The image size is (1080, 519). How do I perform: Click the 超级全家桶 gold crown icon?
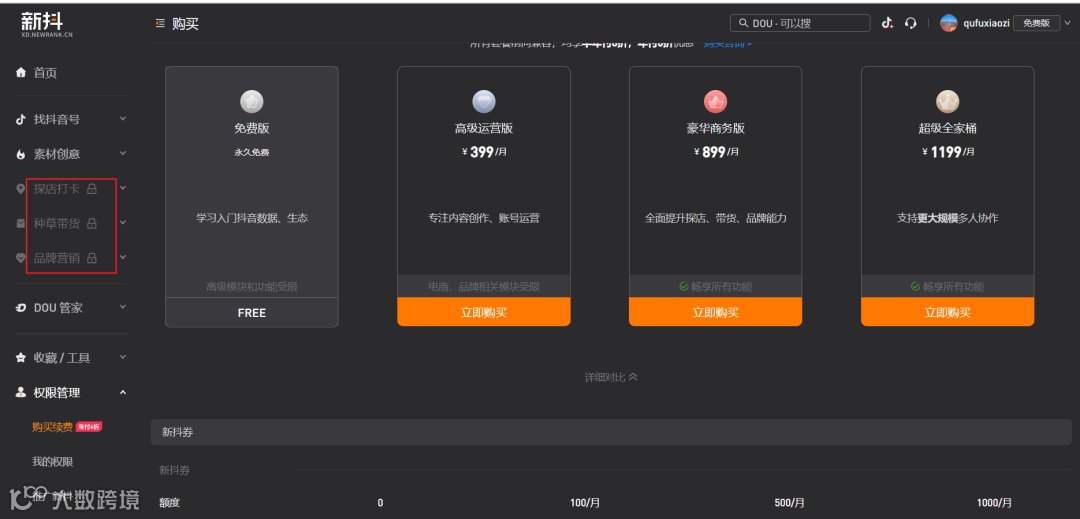point(947,102)
